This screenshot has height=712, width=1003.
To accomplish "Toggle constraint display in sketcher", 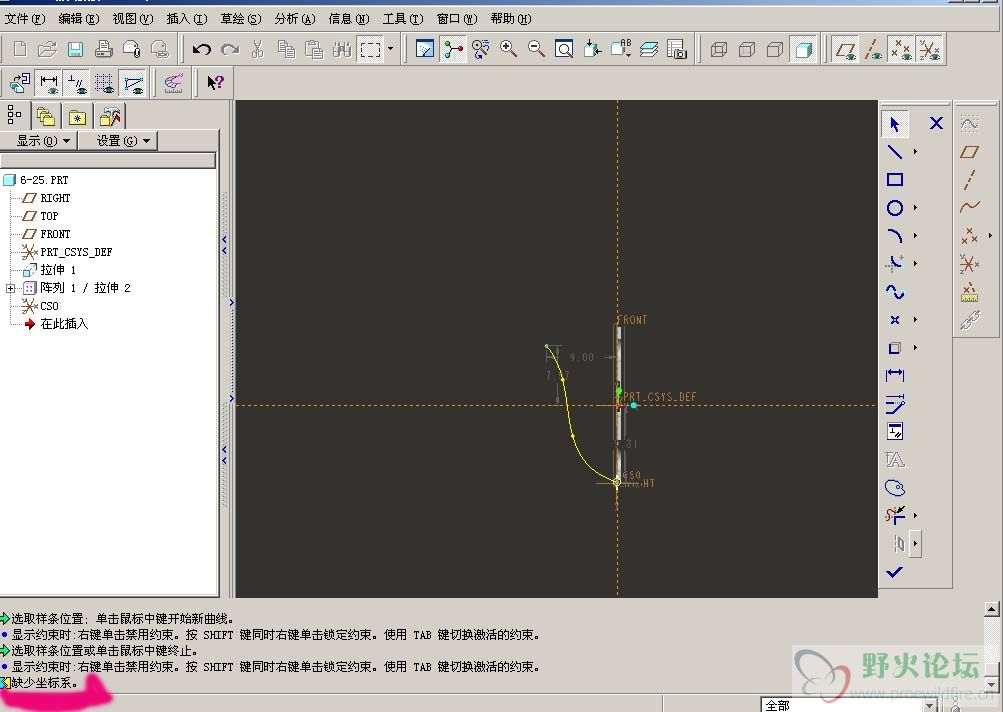I will click(77, 83).
